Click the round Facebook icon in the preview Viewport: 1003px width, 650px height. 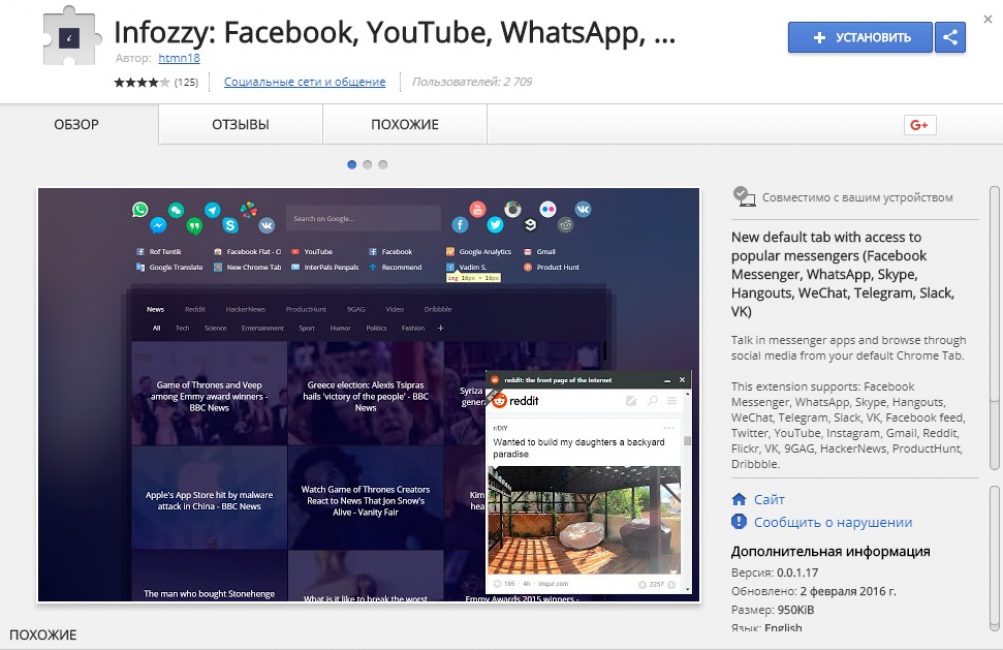click(460, 225)
